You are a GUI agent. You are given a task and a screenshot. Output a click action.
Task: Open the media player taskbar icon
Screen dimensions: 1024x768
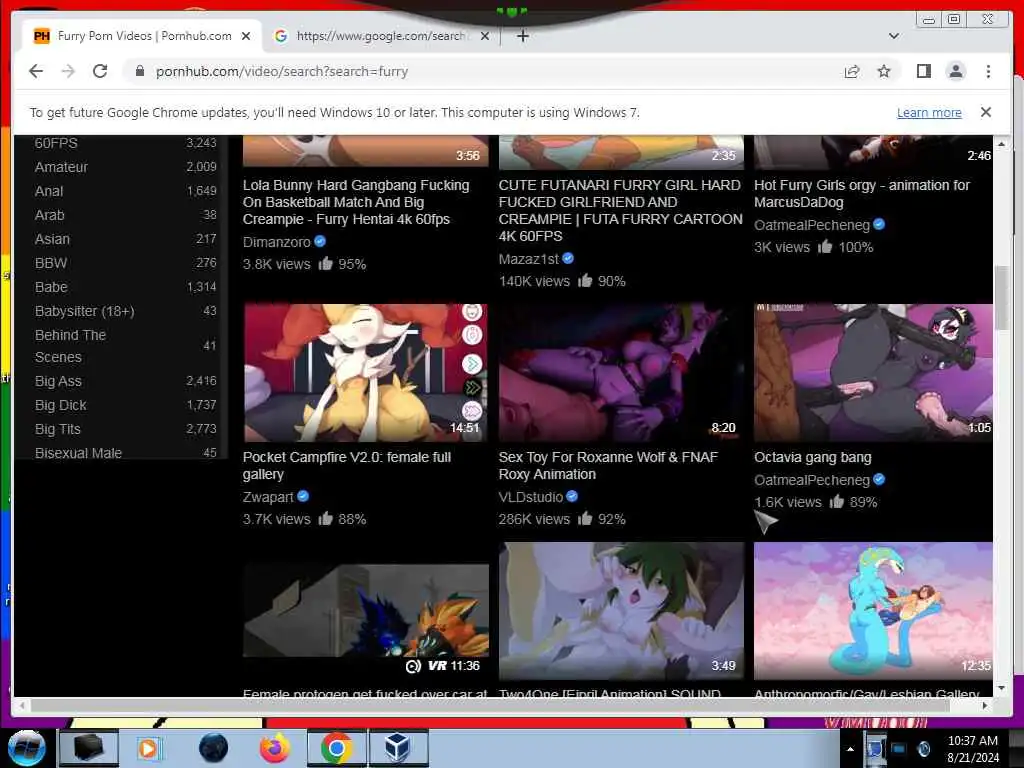[148, 748]
